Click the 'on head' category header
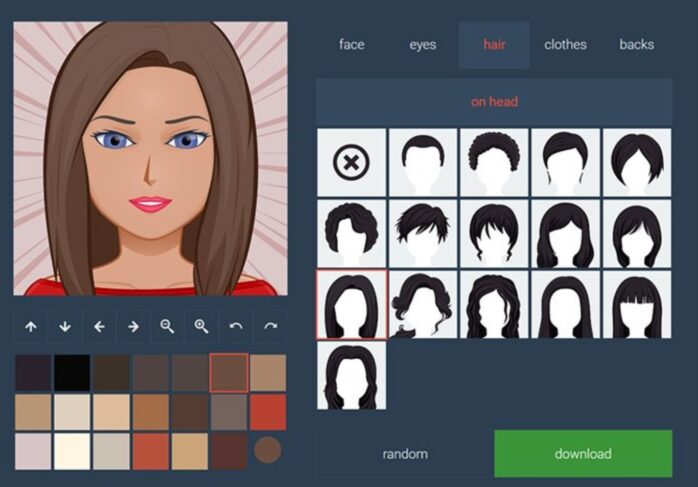The image size is (698, 487). point(494,102)
